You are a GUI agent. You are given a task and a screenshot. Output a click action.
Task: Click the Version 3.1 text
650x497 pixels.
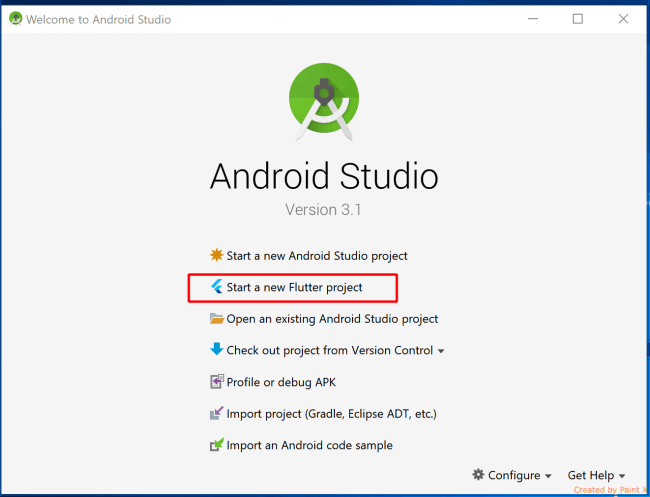[x=323, y=210]
